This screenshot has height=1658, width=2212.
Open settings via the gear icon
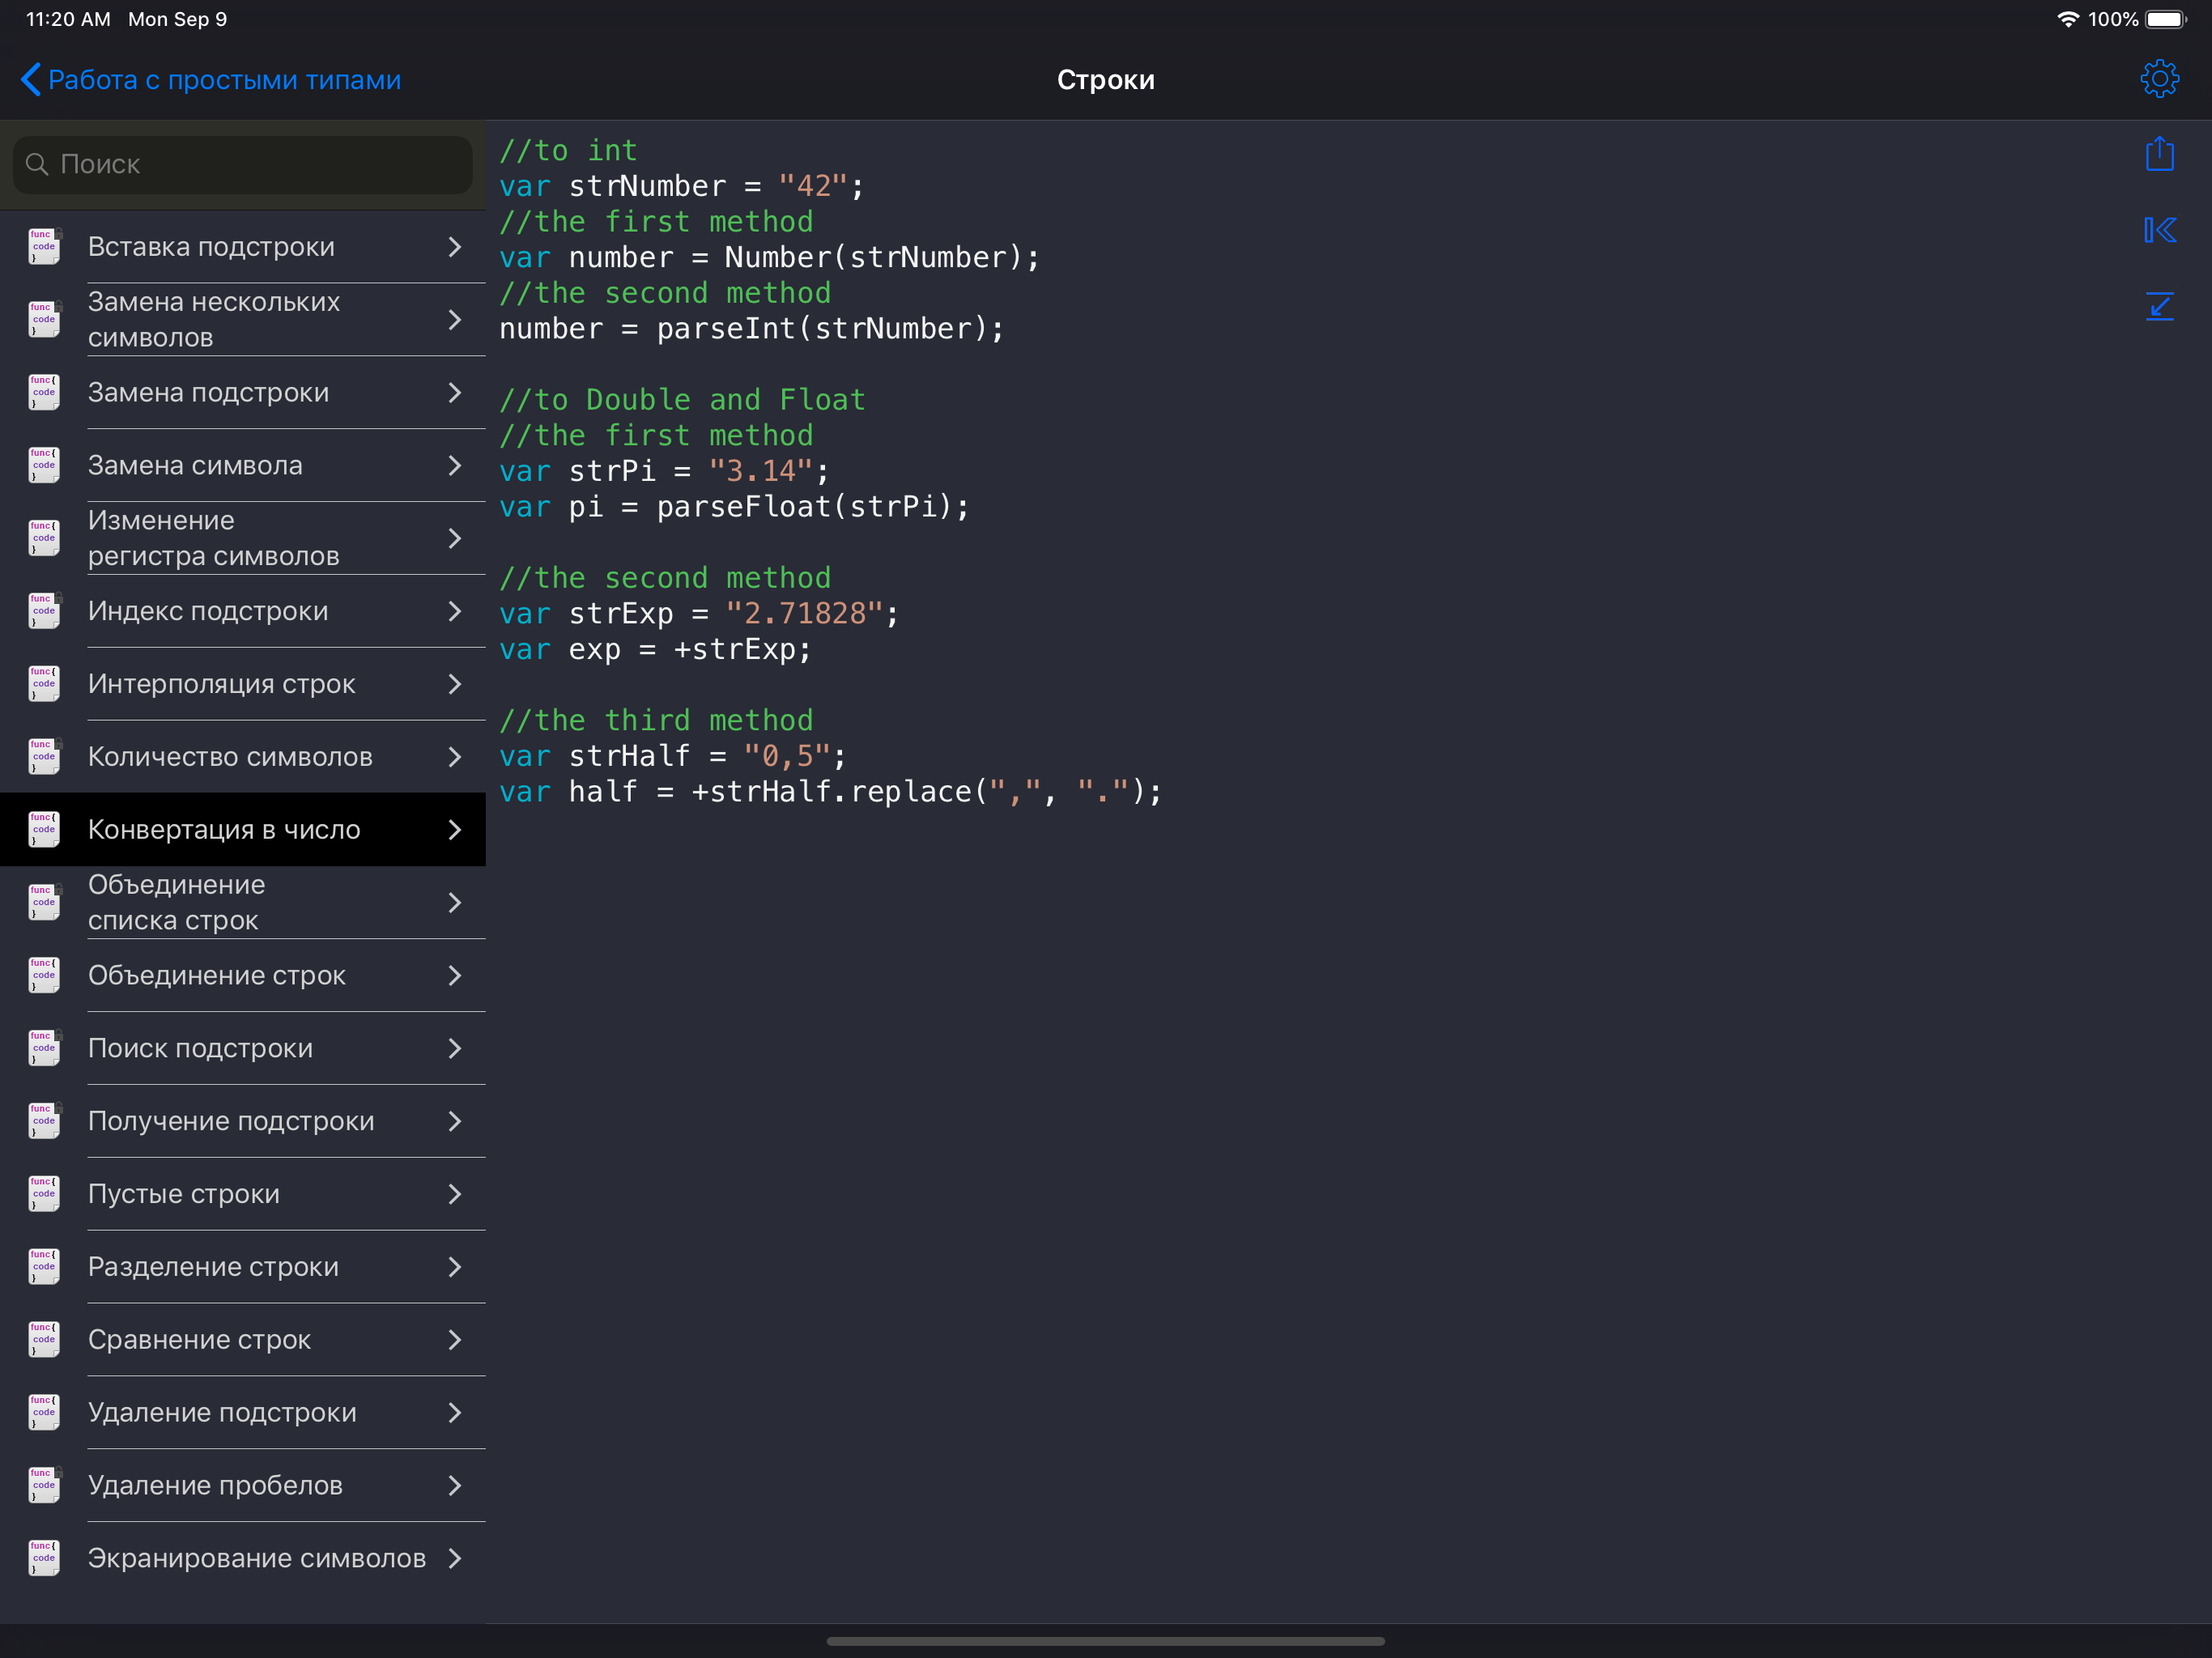[x=2159, y=79]
